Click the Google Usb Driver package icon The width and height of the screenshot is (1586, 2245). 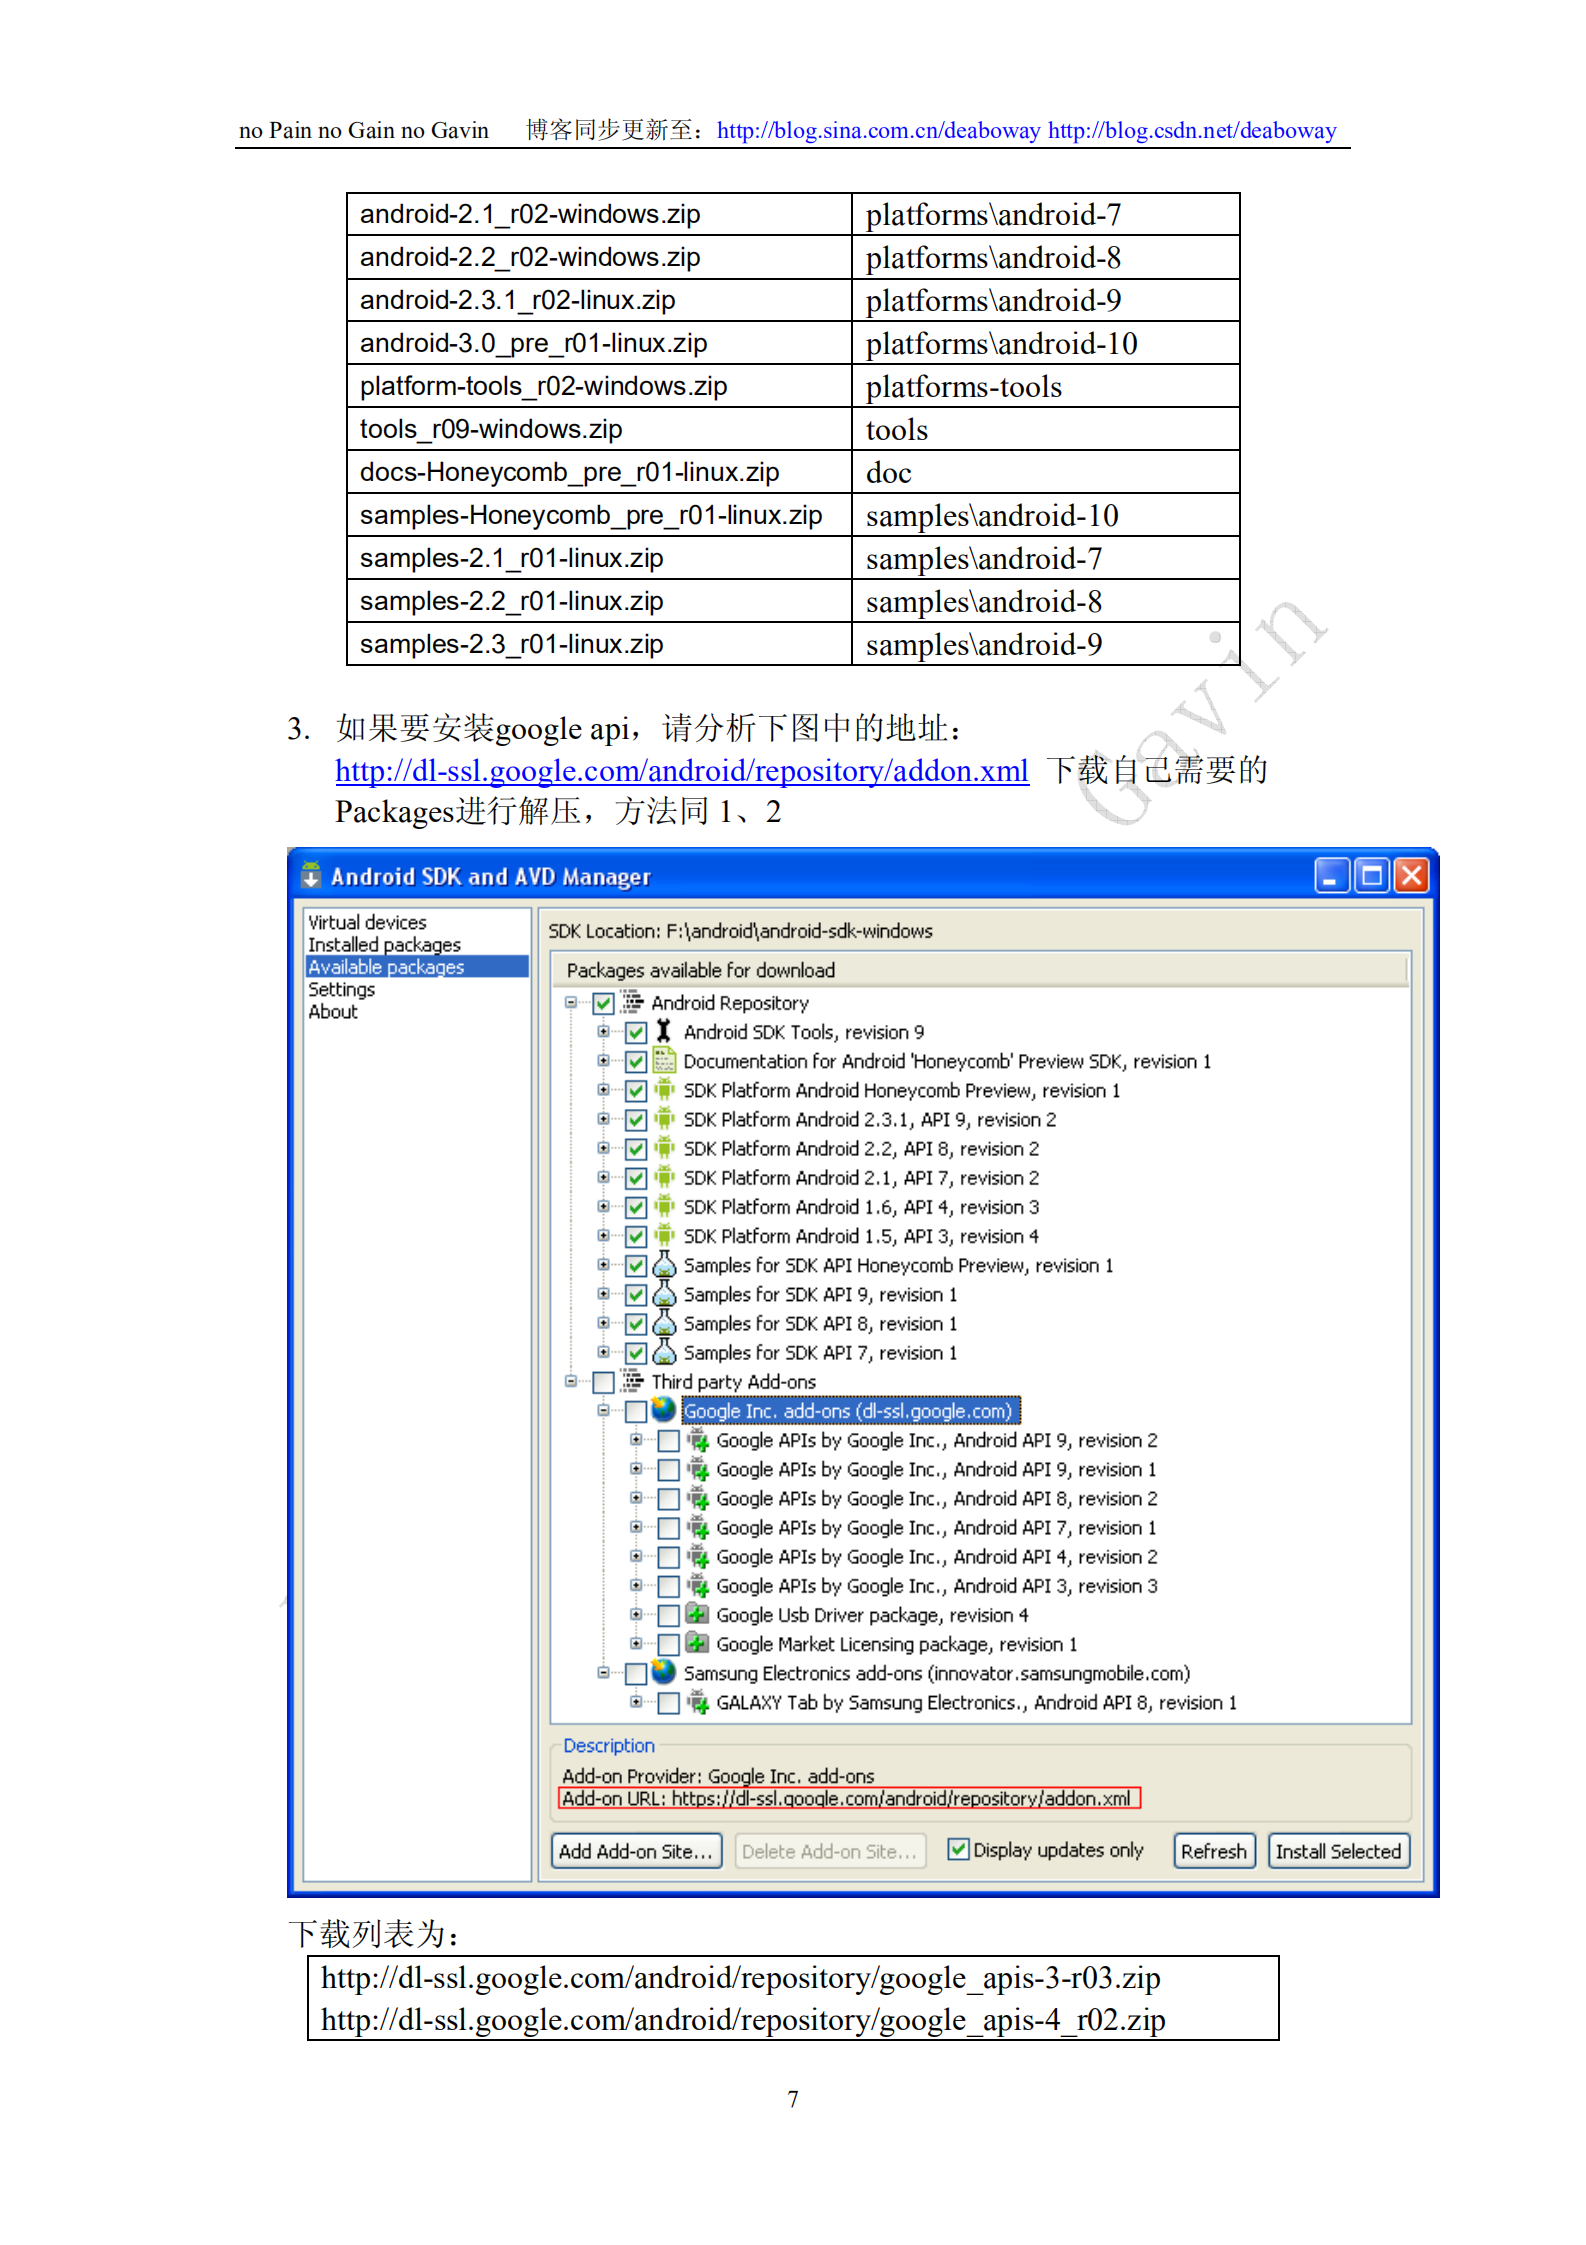(x=697, y=1614)
